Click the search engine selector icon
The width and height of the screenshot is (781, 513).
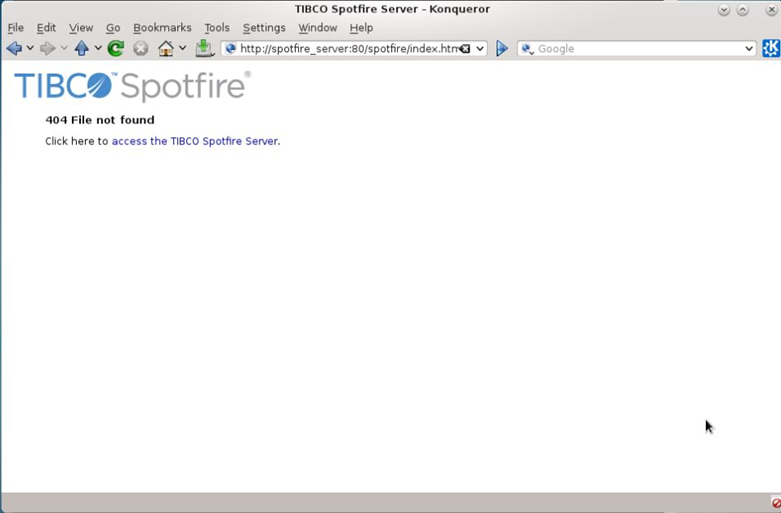pyautogui.click(x=527, y=49)
